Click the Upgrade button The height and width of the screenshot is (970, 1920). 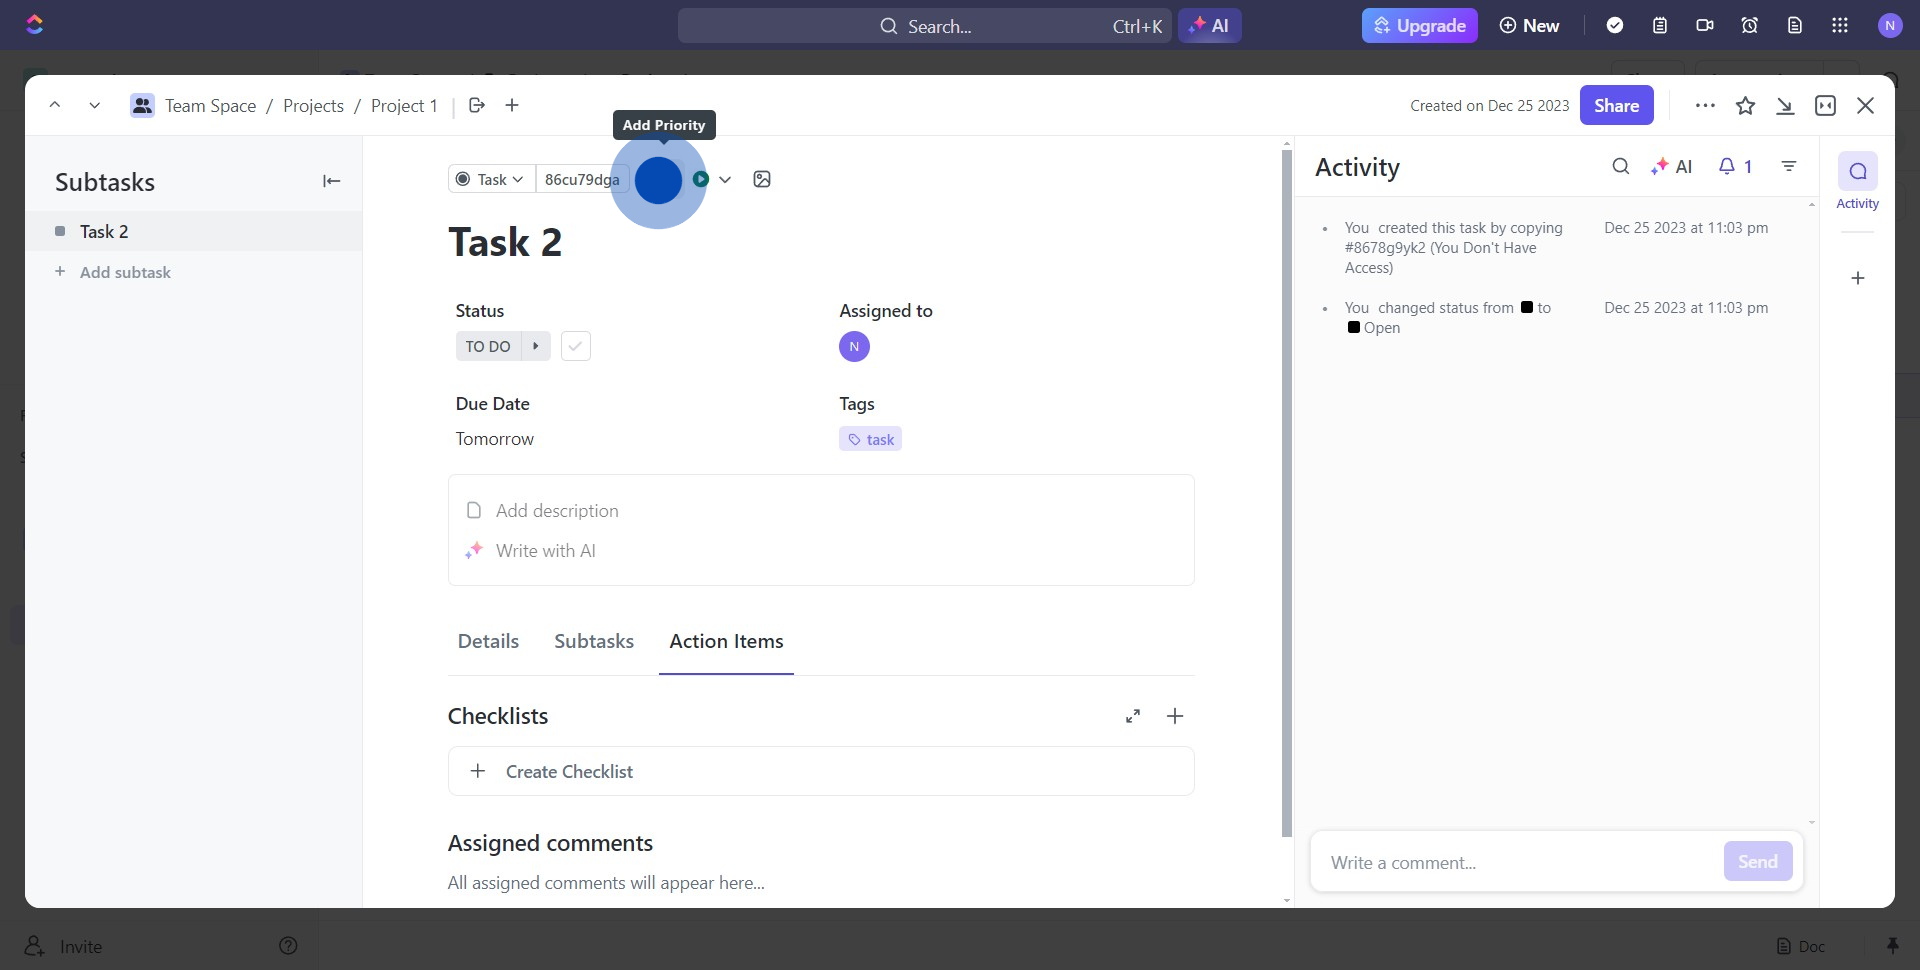pos(1419,26)
